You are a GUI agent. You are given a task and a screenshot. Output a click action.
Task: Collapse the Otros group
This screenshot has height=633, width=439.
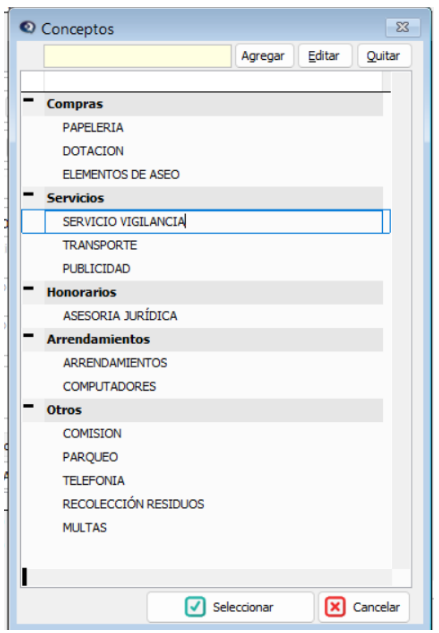tap(28, 406)
